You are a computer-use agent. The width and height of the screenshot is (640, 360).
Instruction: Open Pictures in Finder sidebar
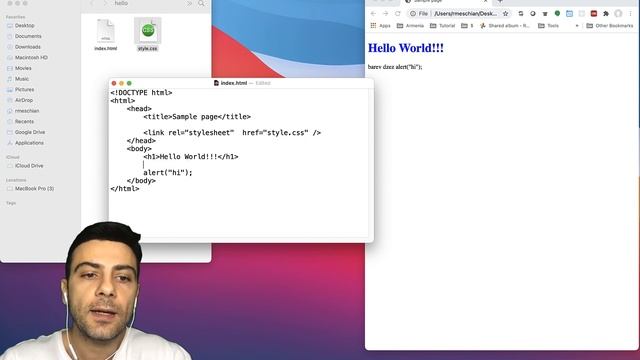[24, 89]
